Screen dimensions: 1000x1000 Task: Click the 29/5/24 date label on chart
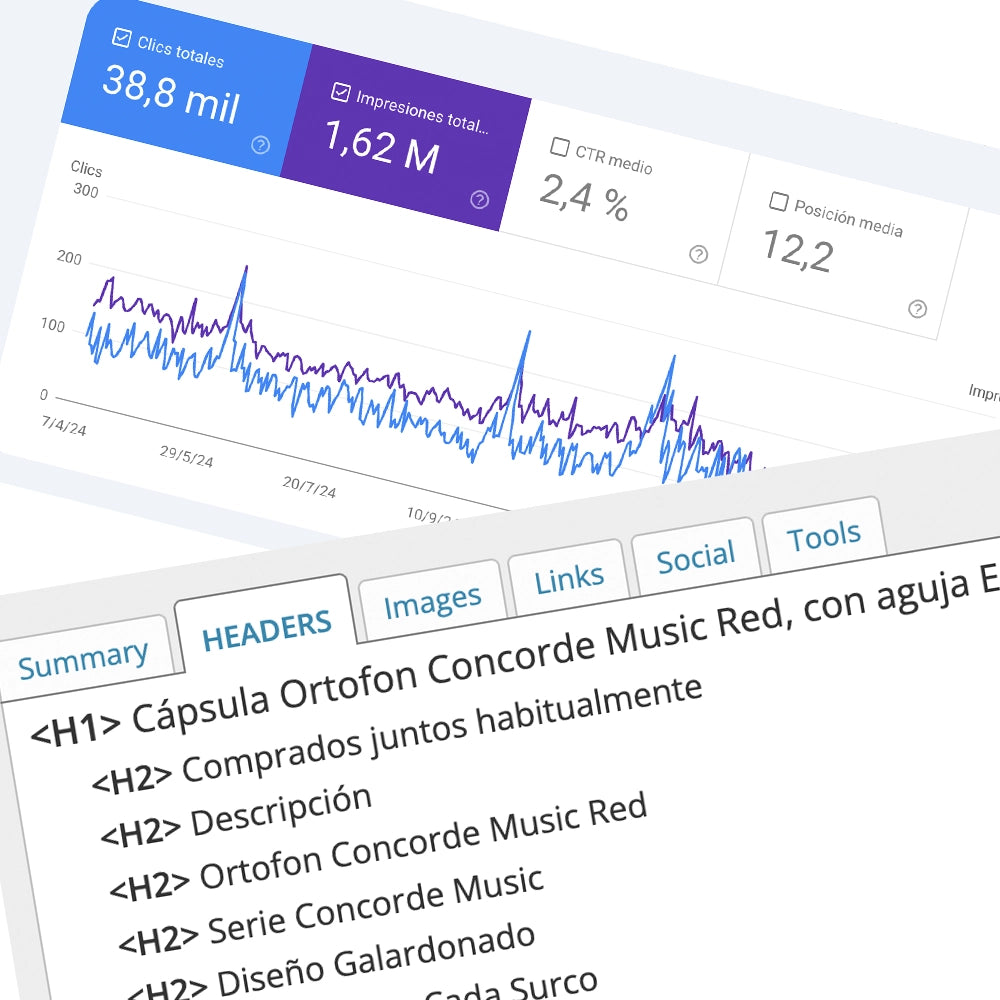coord(186,456)
